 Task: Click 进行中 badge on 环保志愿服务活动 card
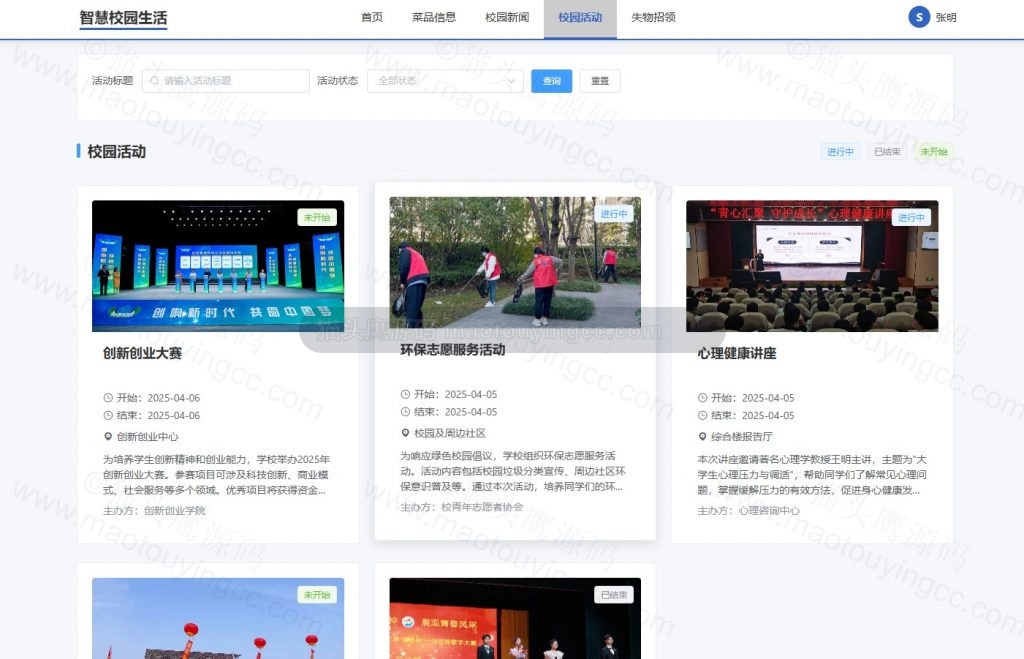coord(614,214)
